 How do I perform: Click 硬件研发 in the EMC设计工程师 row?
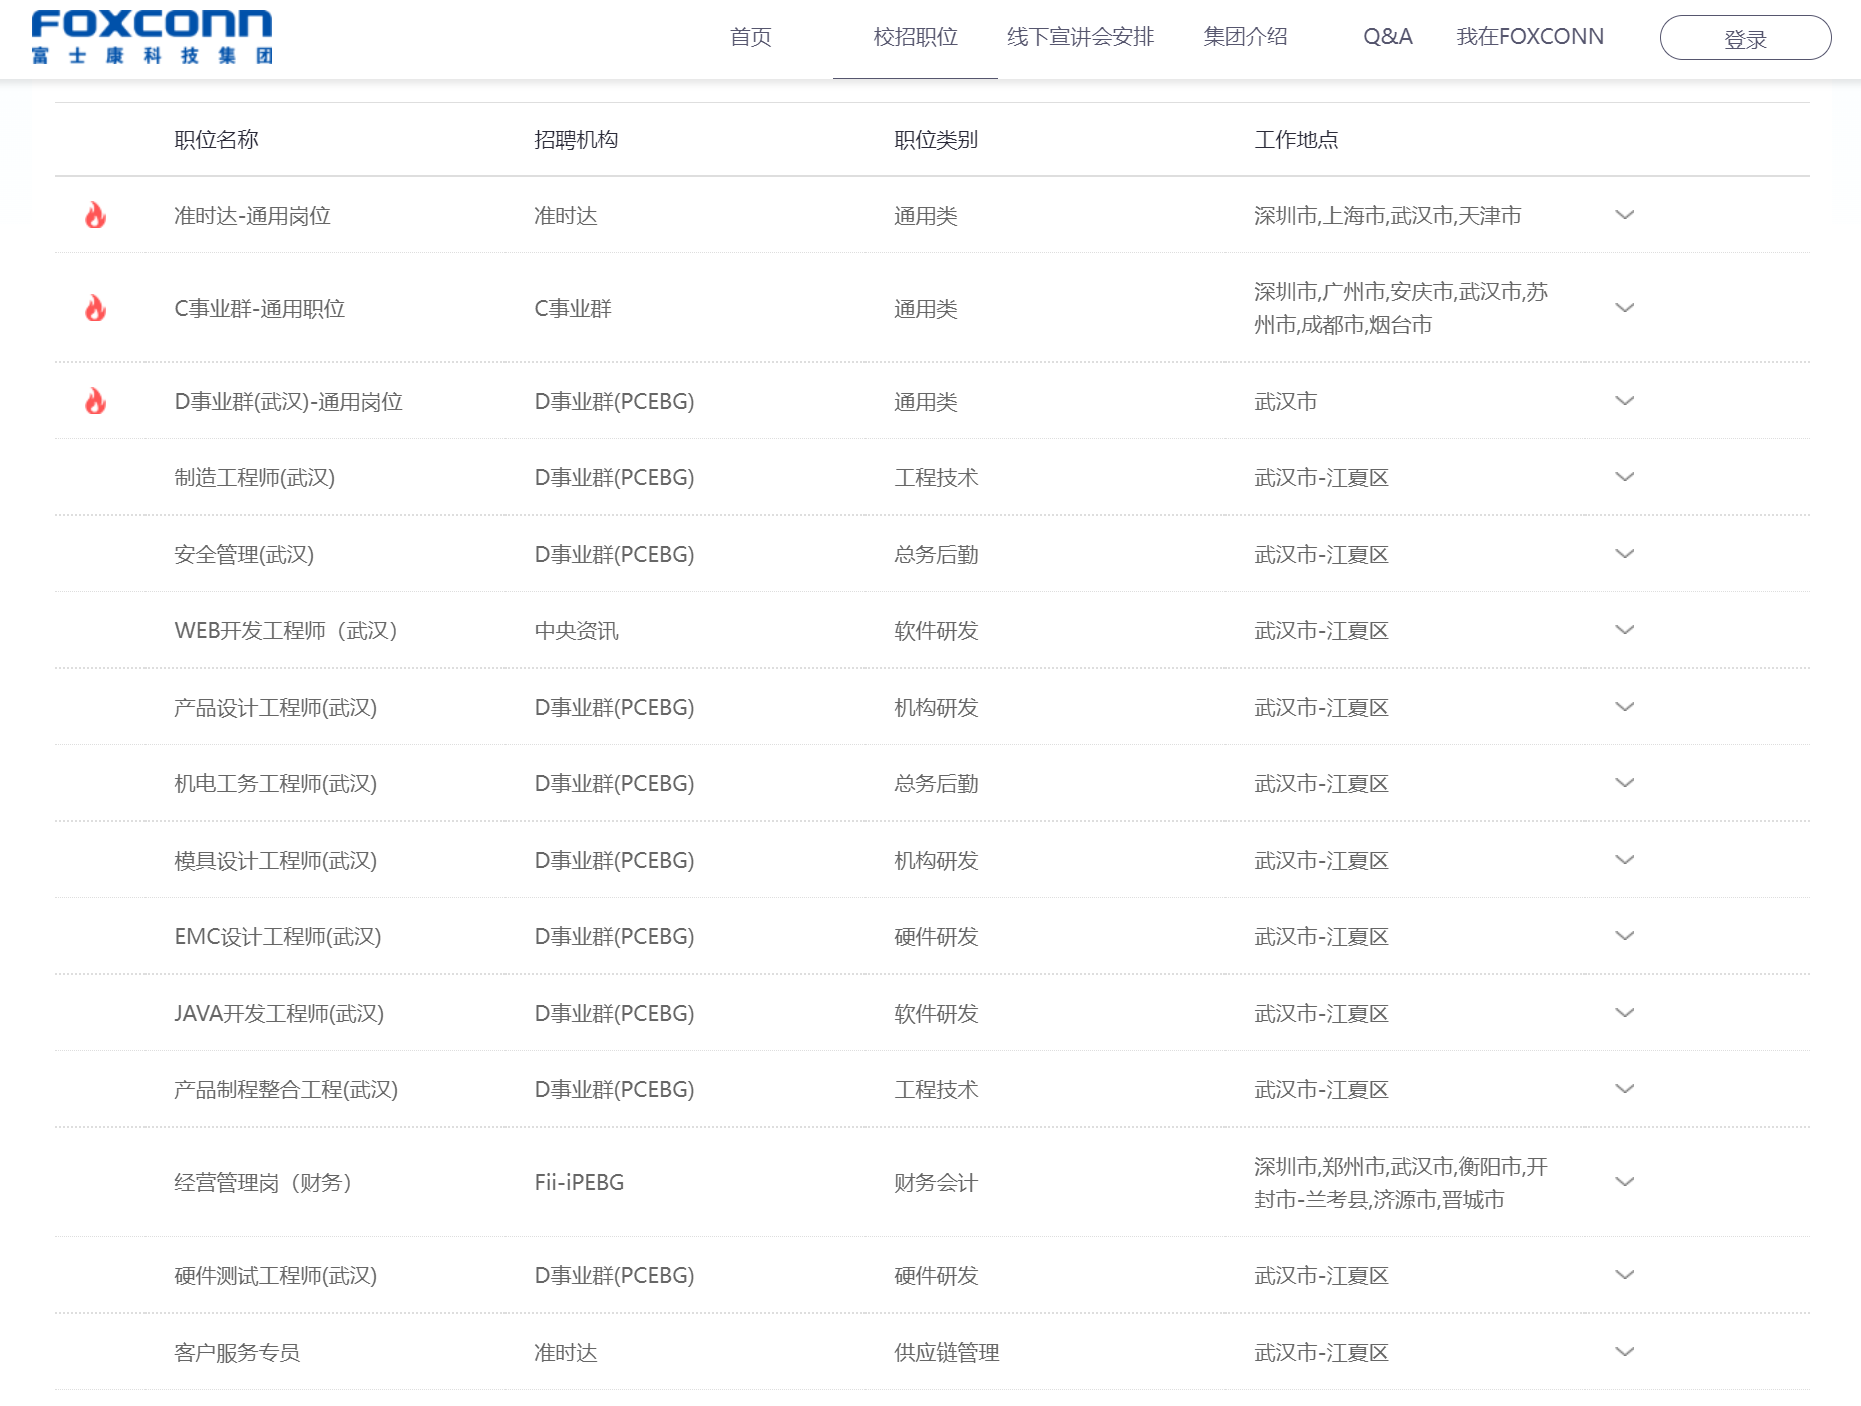(936, 937)
